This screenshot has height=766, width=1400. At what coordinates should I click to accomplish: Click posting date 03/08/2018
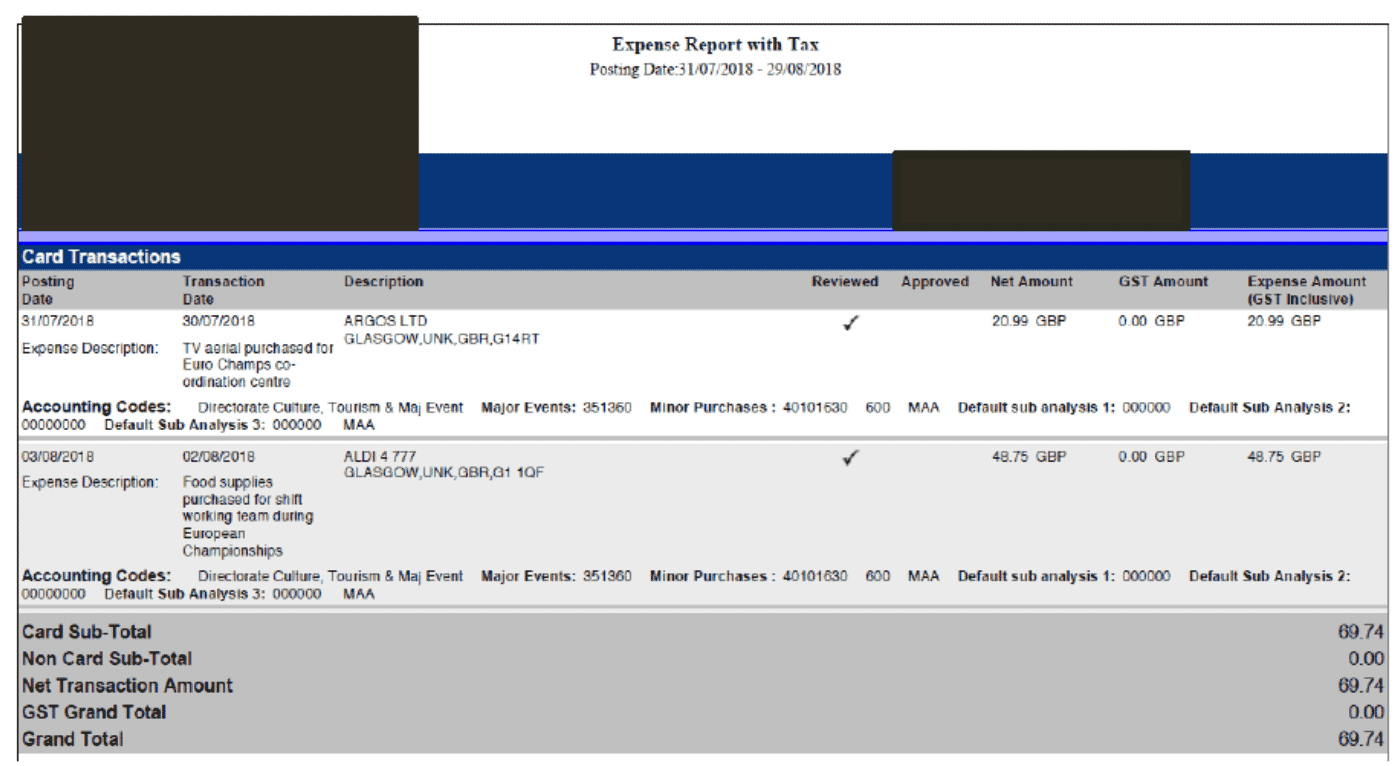coord(58,457)
